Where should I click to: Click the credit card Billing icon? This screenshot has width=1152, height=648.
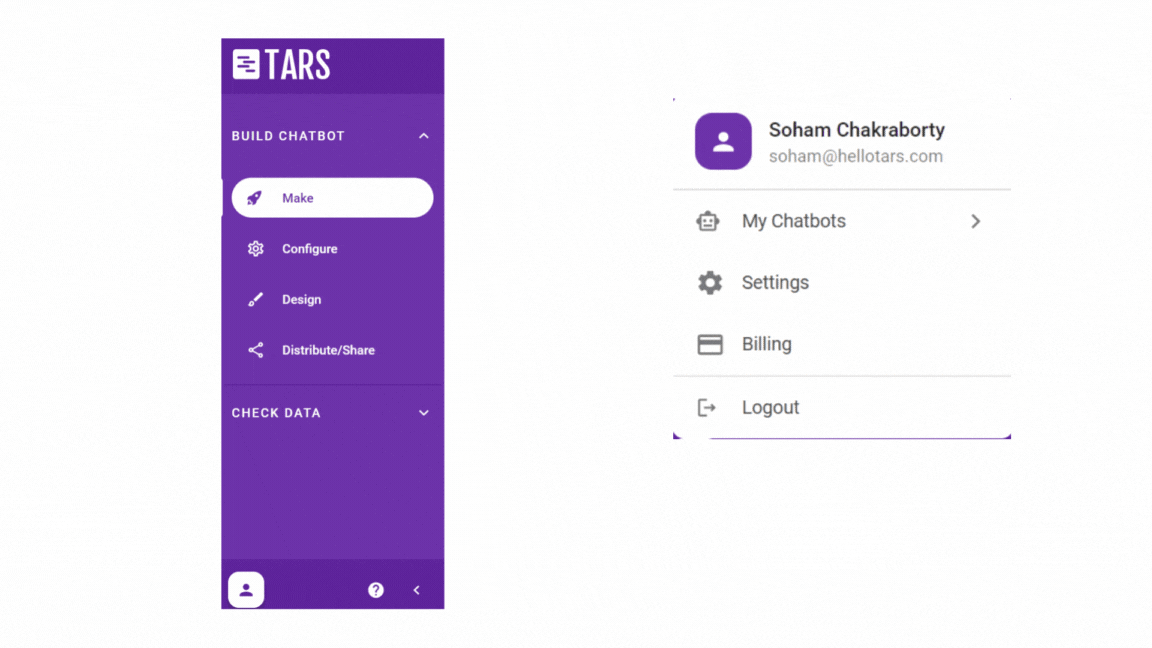click(x=710, y=344)
